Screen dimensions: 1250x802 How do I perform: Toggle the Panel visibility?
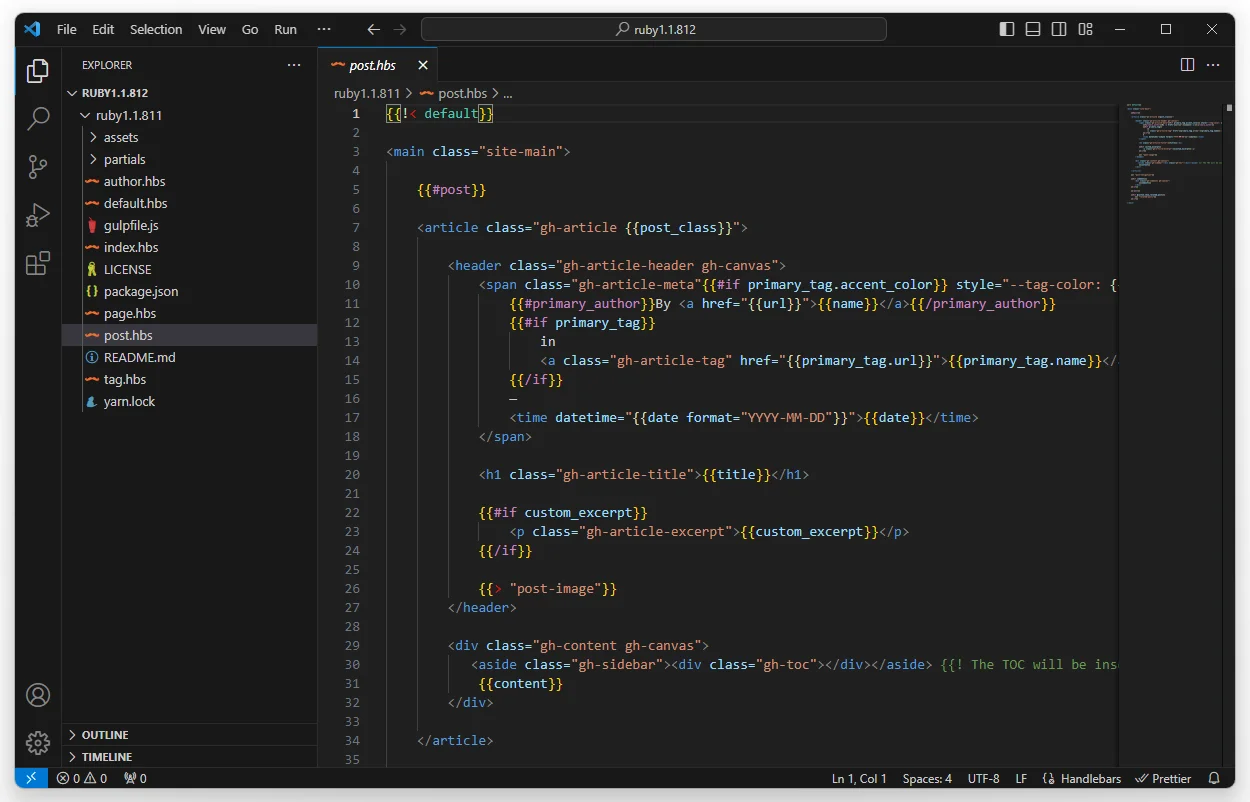[1032, 29]
